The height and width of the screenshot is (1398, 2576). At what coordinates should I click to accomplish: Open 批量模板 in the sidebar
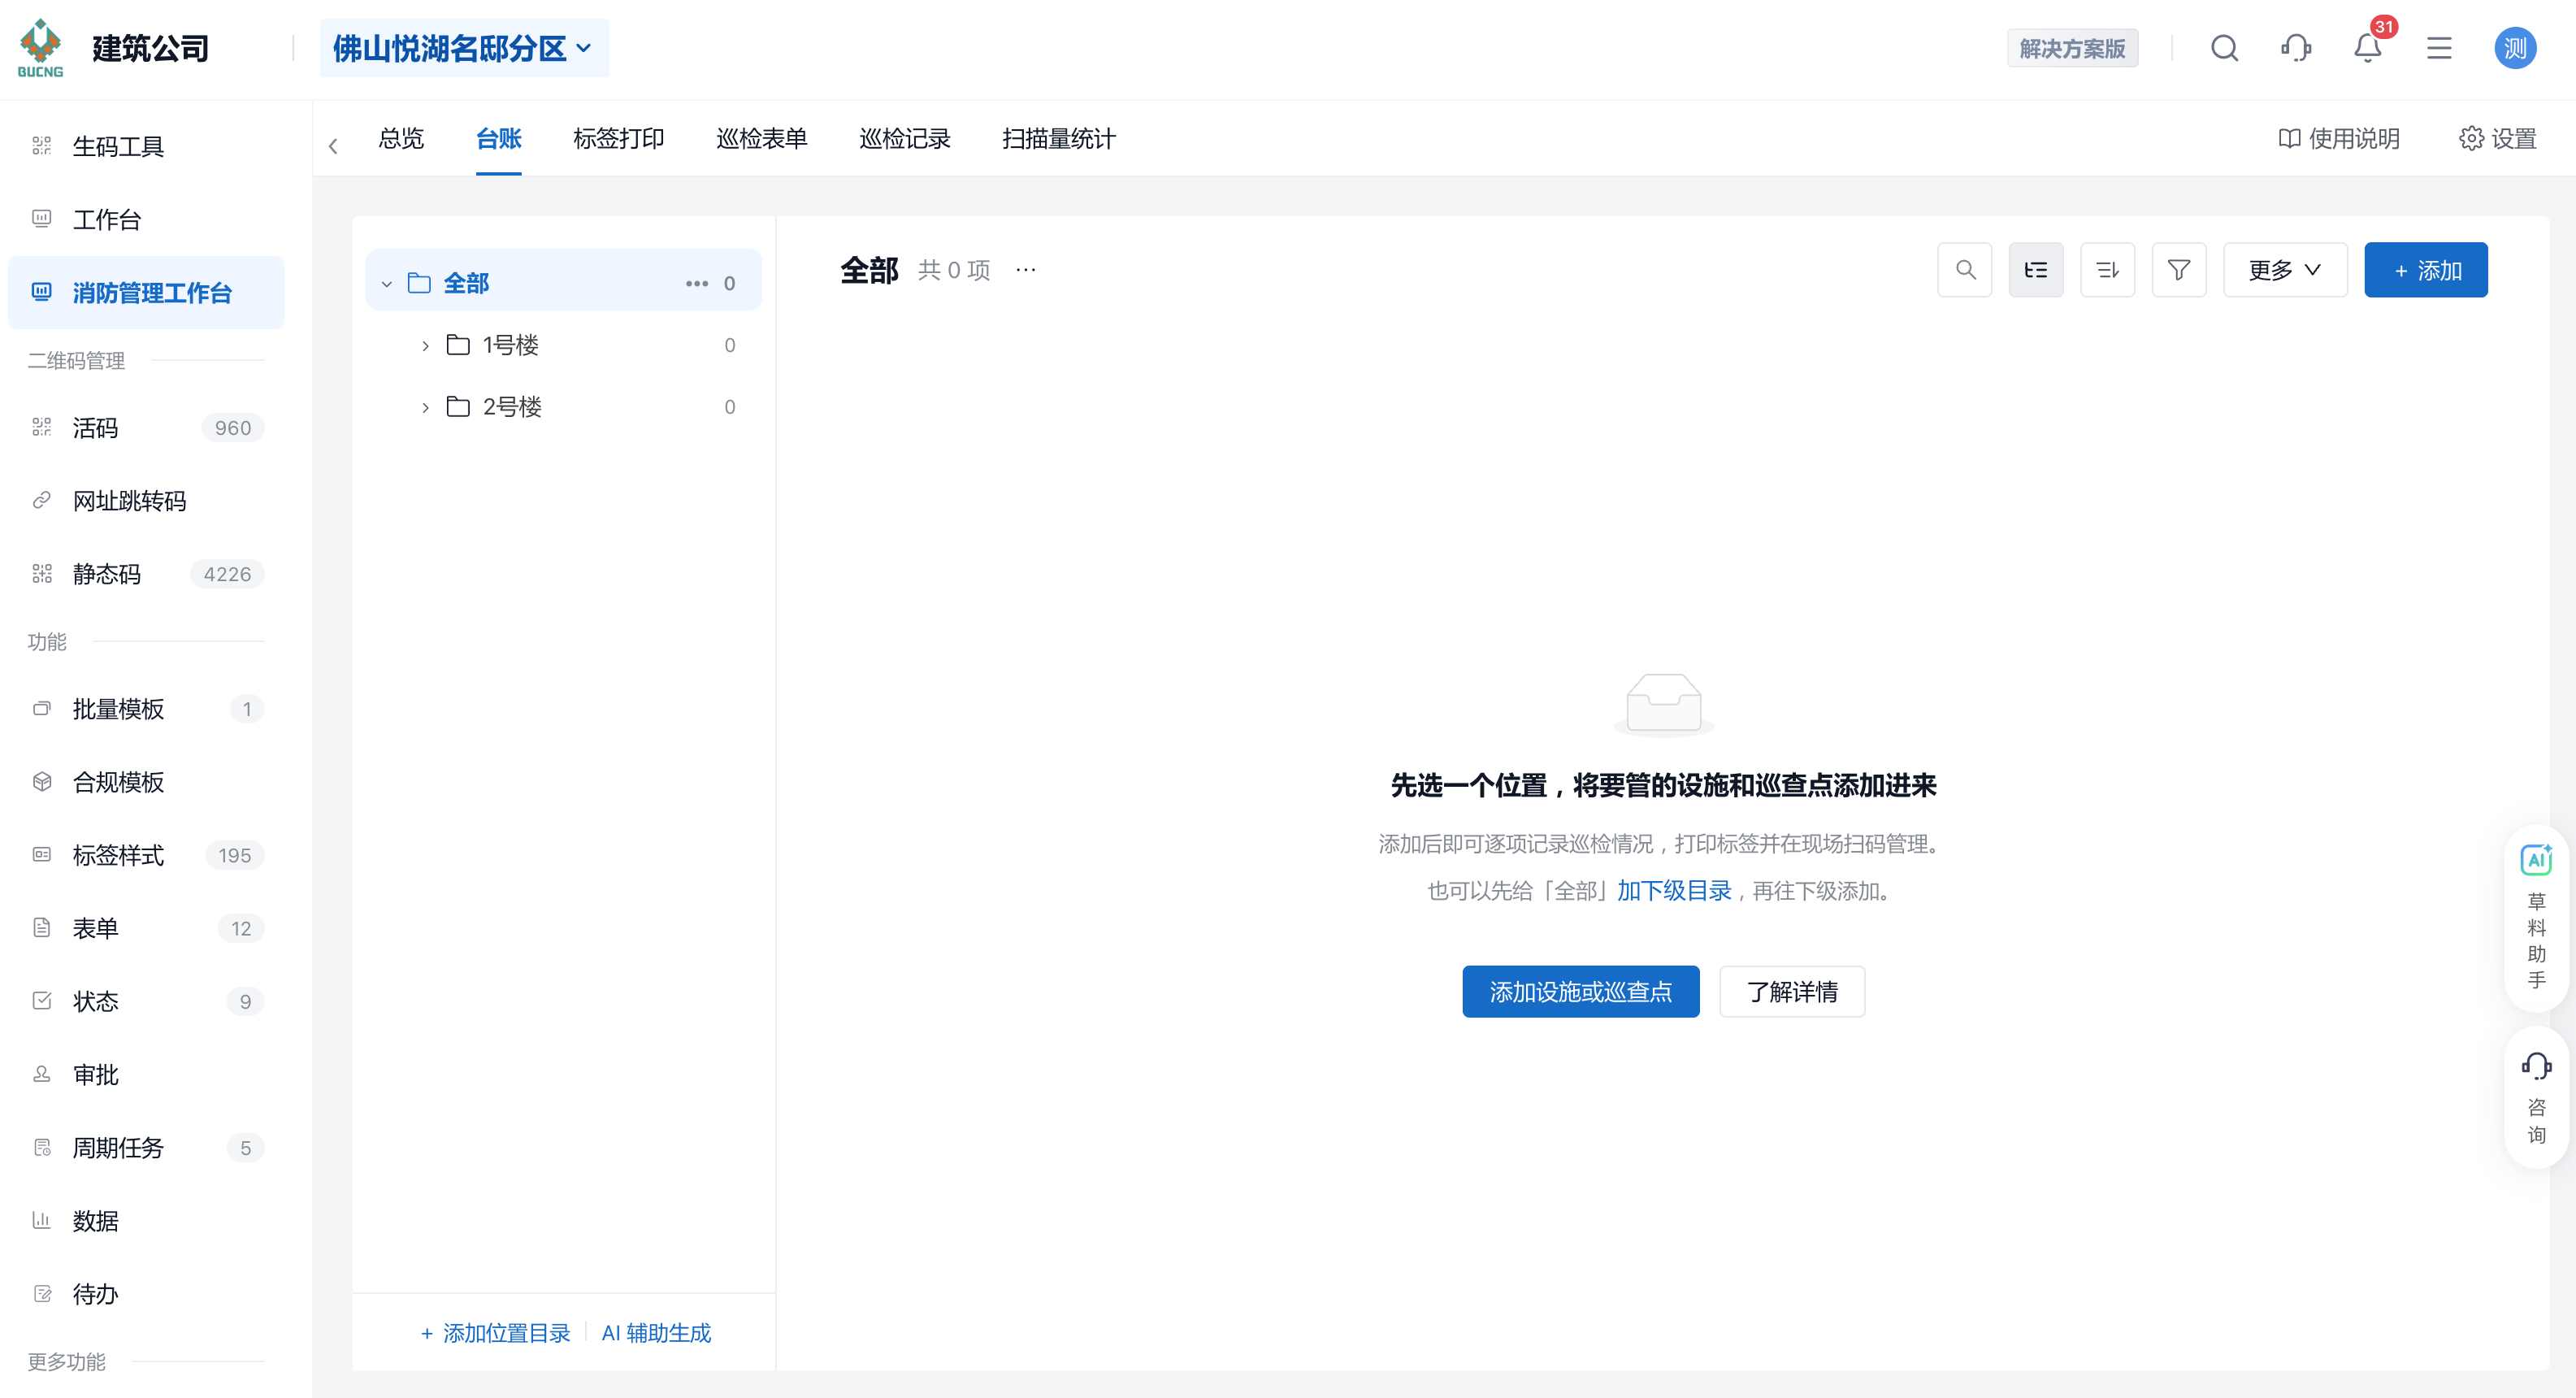coord(146,709)
